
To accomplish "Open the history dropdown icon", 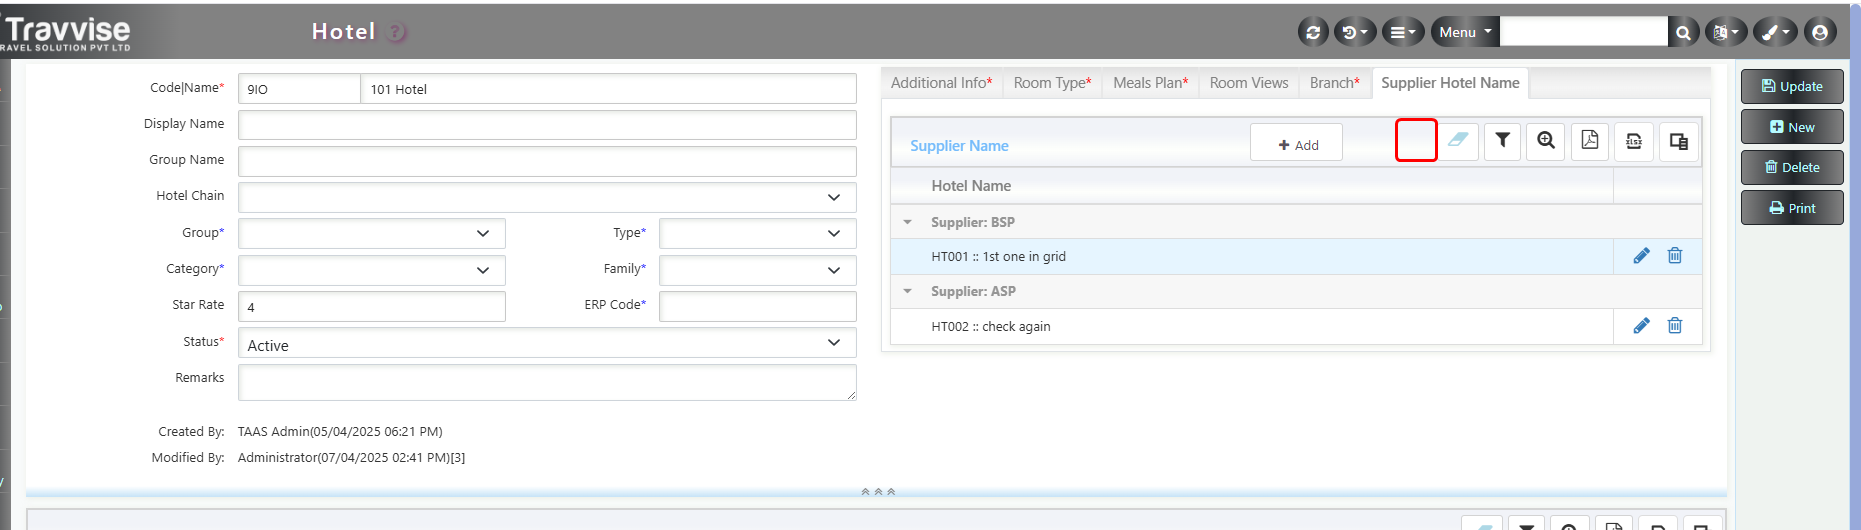I will 1355,32.
